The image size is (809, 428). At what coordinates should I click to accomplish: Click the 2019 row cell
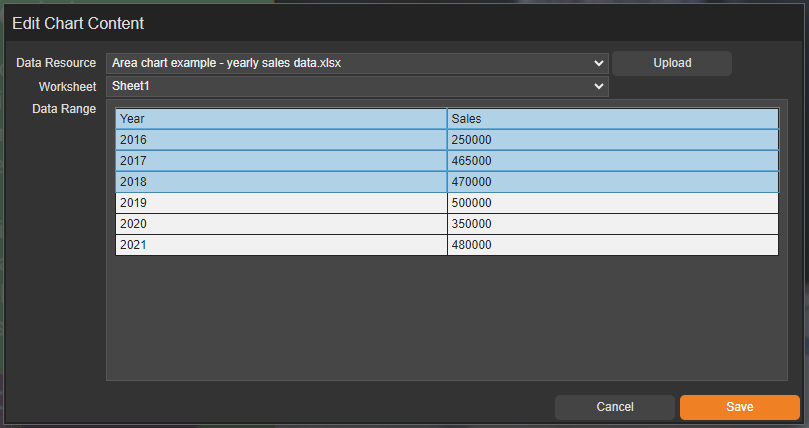click(281, 203)
